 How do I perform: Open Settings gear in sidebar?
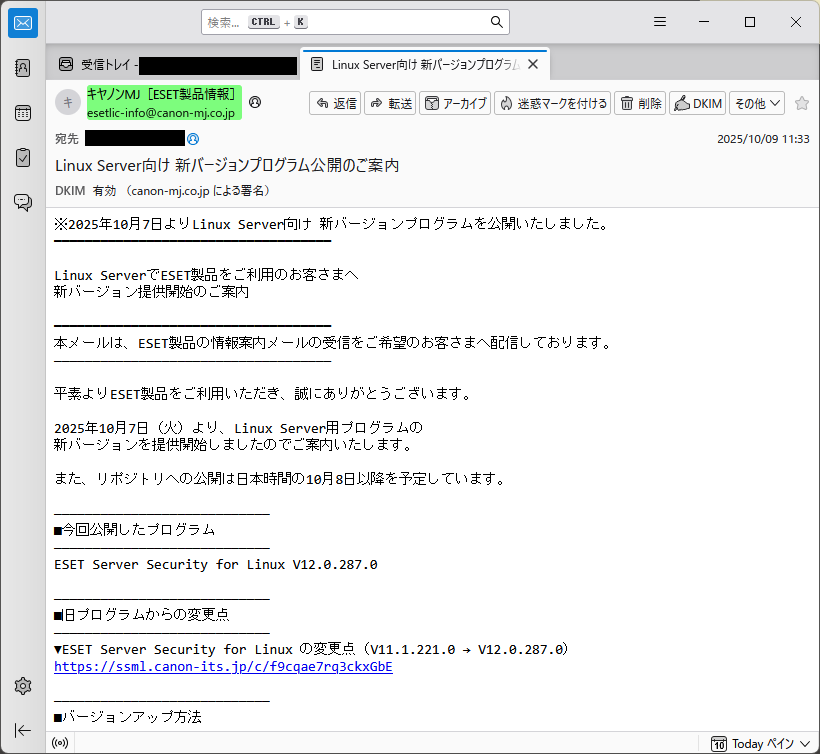point(22,686)
